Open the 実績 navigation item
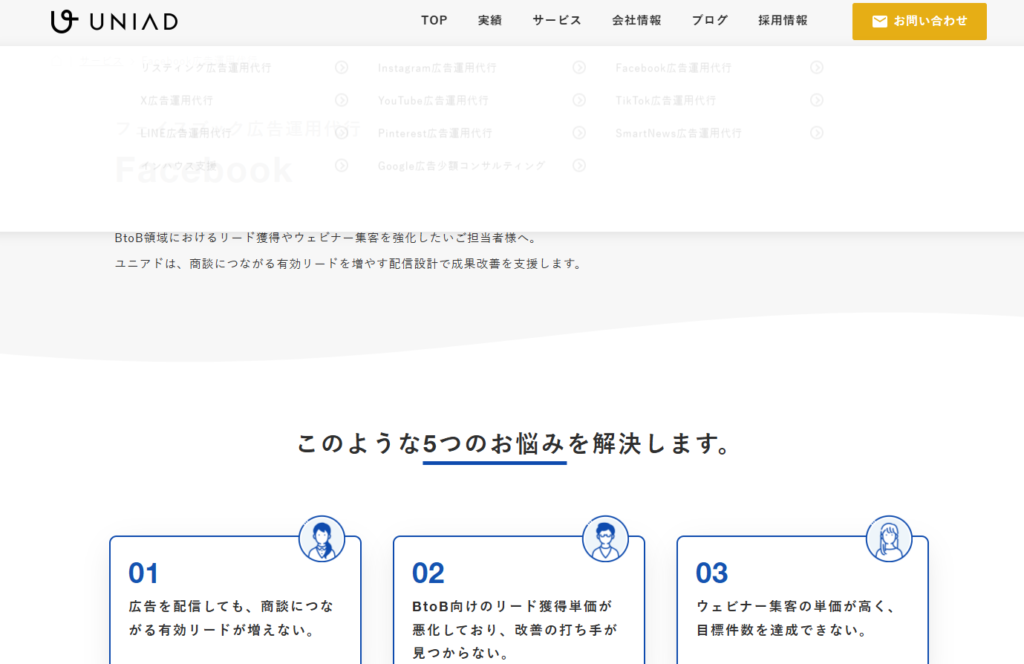 pyautogui.click(x=489, y=20)
